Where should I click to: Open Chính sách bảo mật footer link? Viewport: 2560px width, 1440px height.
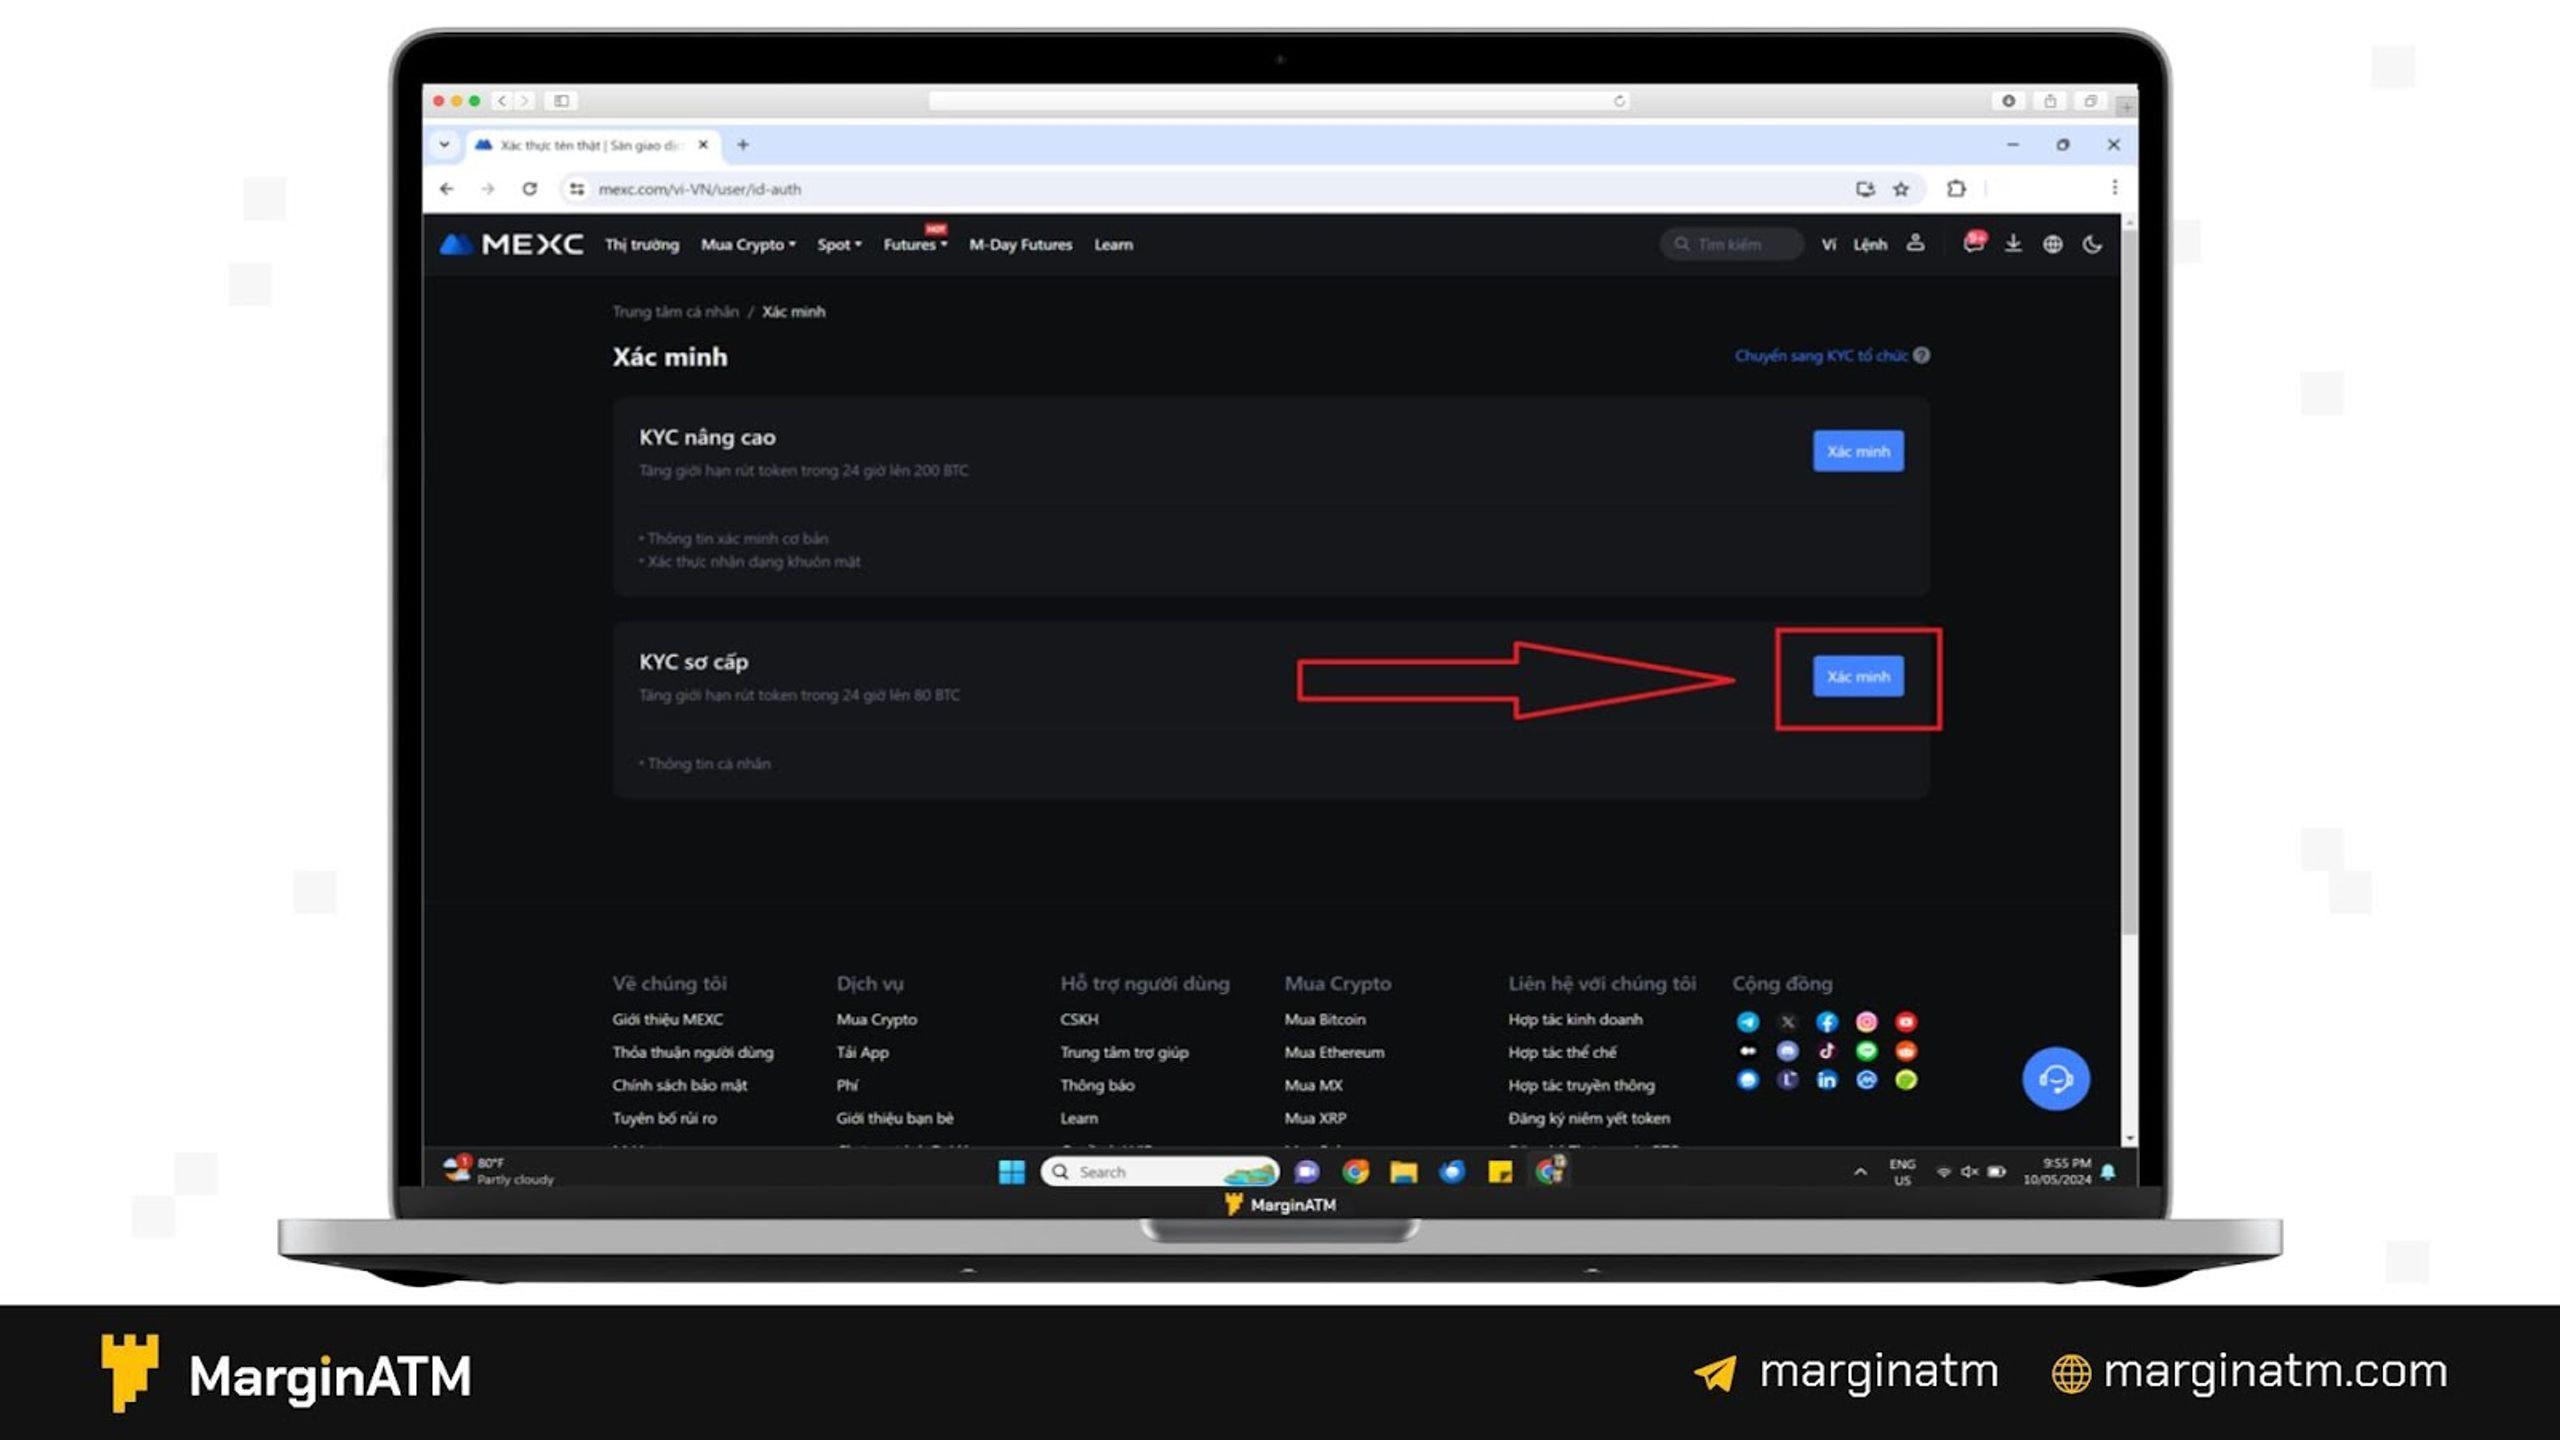coord(679,1086)
